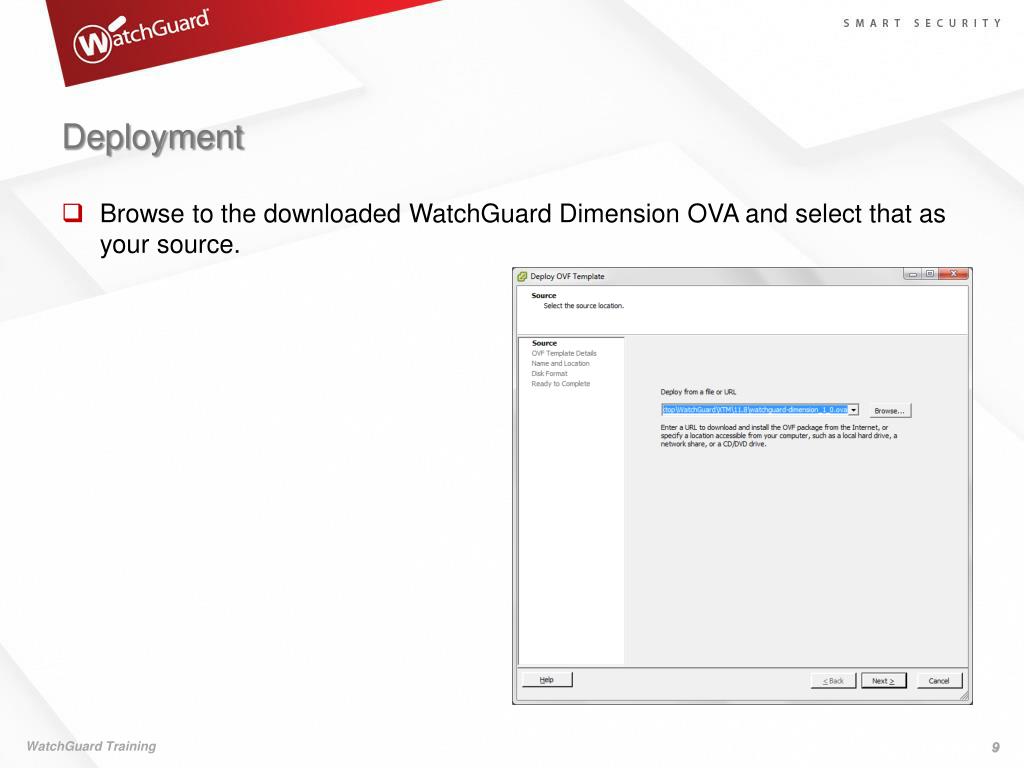Proceed with the Next > button
Screen dimensions: 1024x768
[883, 680]
